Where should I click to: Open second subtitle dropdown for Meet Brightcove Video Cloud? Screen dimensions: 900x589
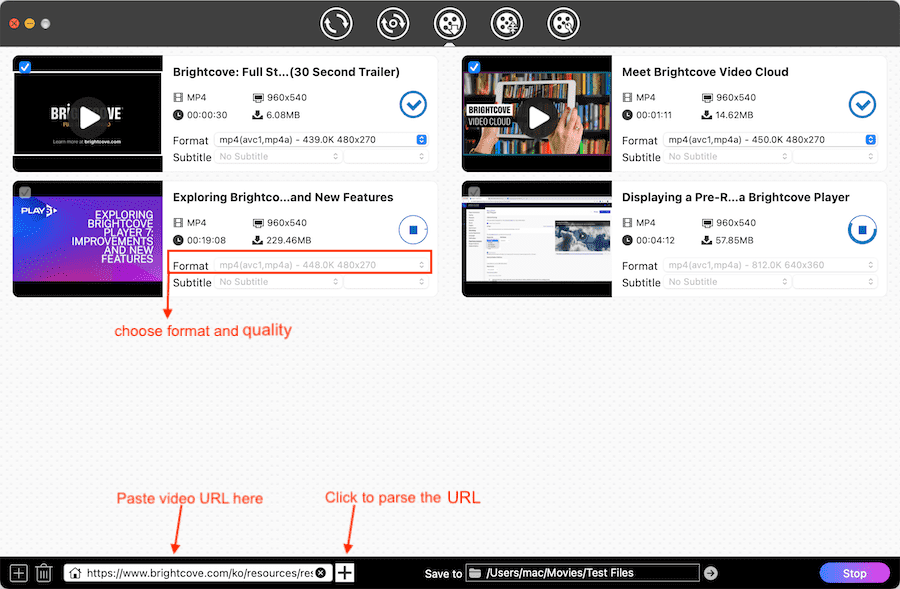point(835,156)
